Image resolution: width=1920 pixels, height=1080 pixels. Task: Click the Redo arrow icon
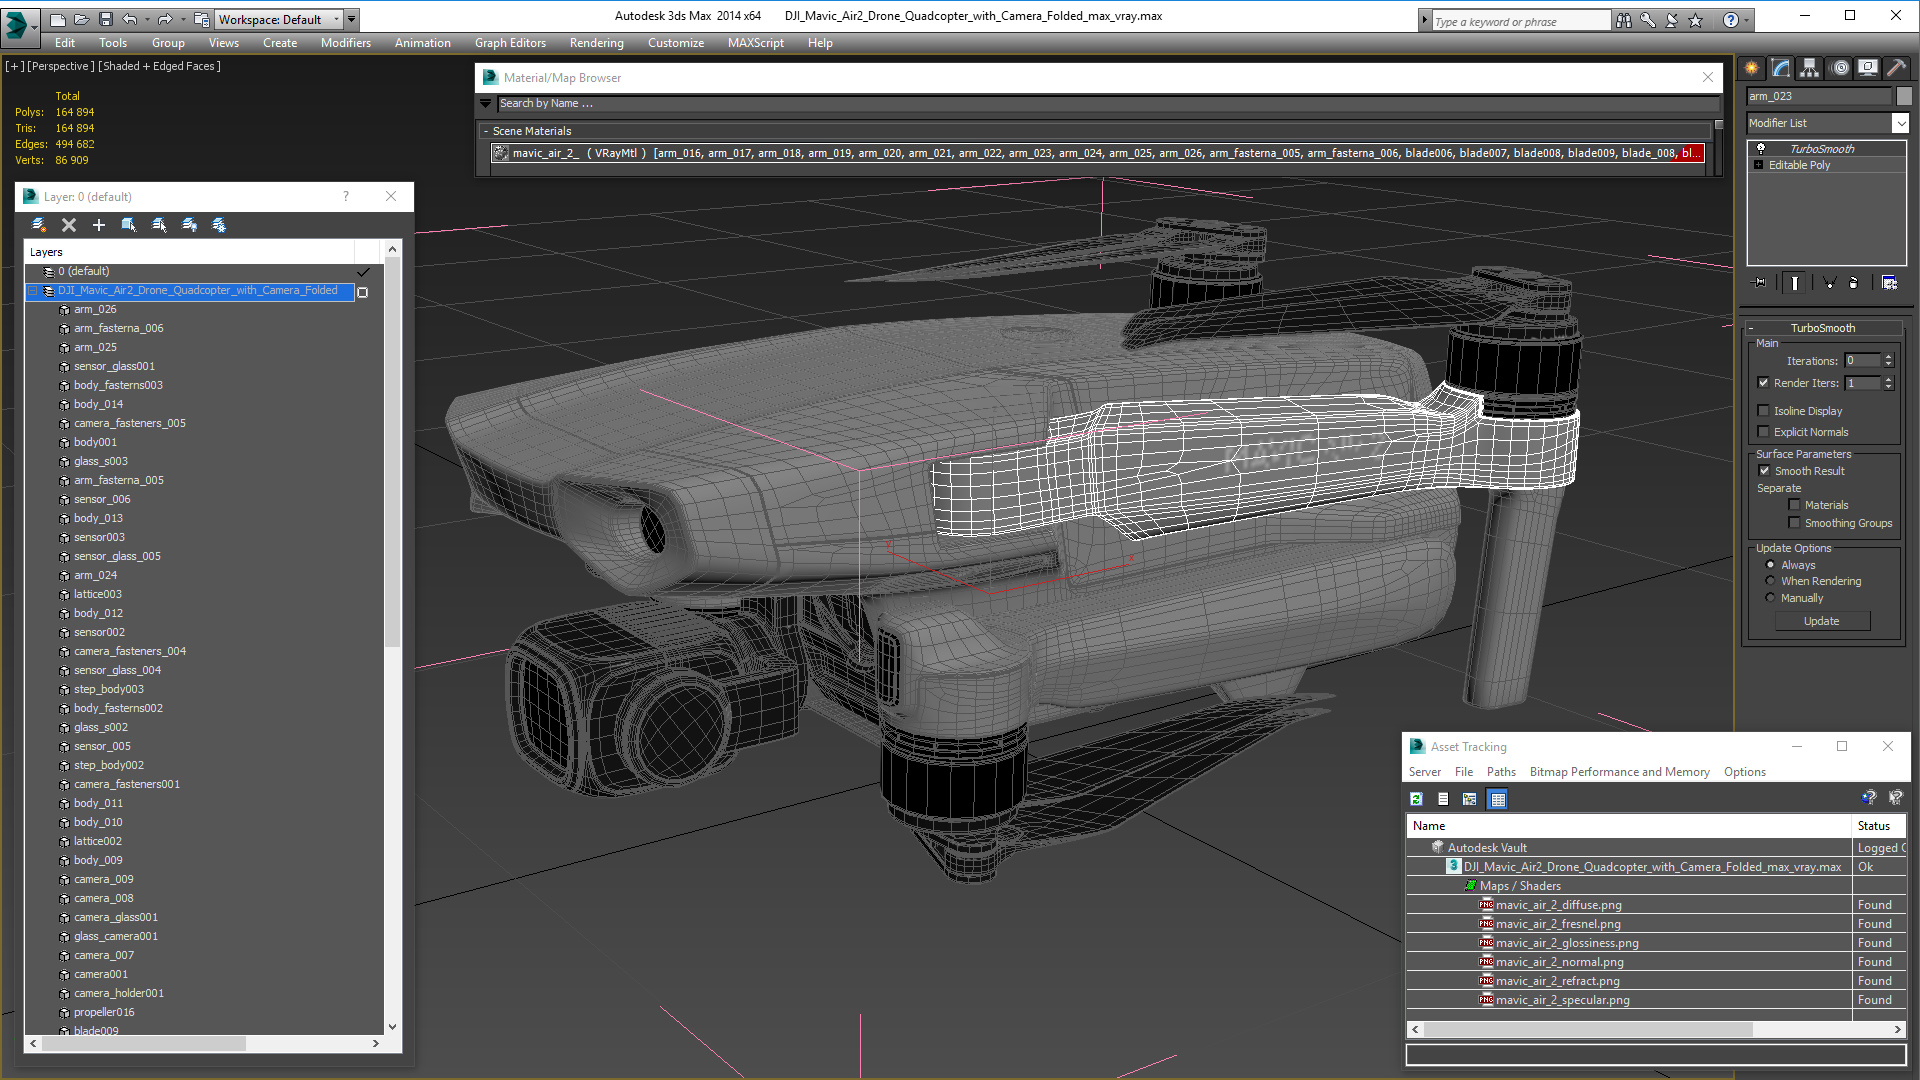(164, 19)
